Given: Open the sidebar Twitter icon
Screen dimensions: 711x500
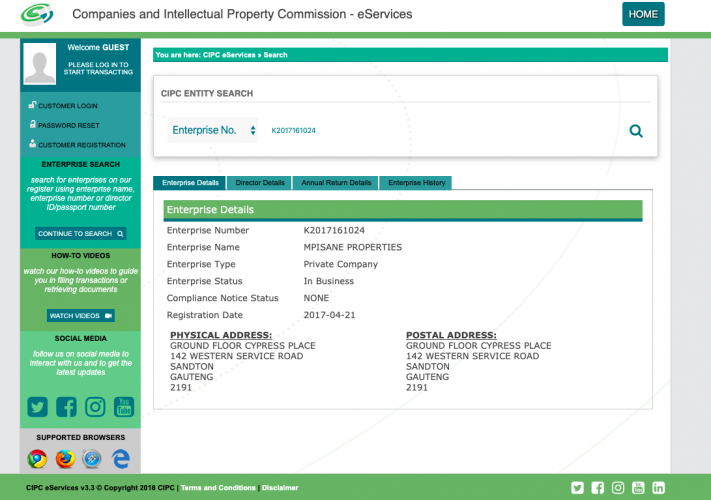Looking at the screenshot, I should point(38,406).
